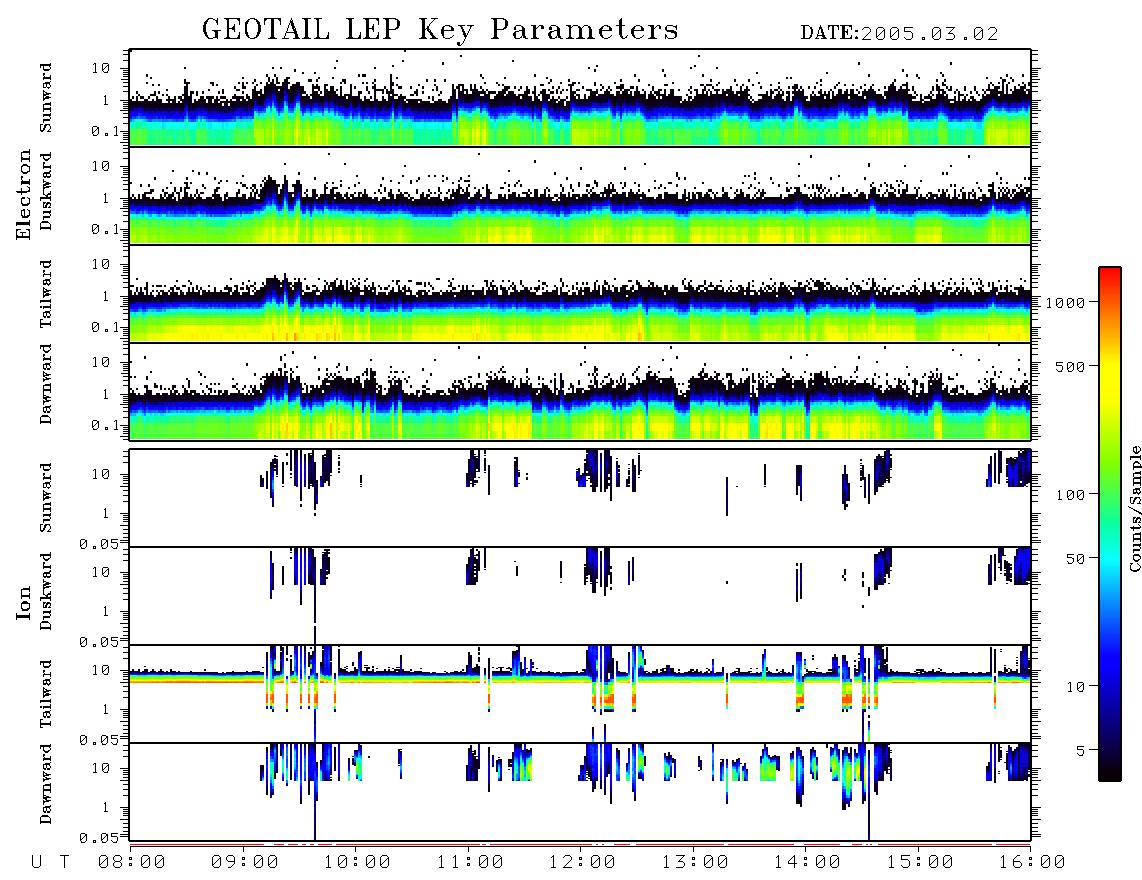Image resolution: width=1142 pixels, height=880 pixels.
Task: Select the Electron Sunward axis label
Action: [46, 98]
